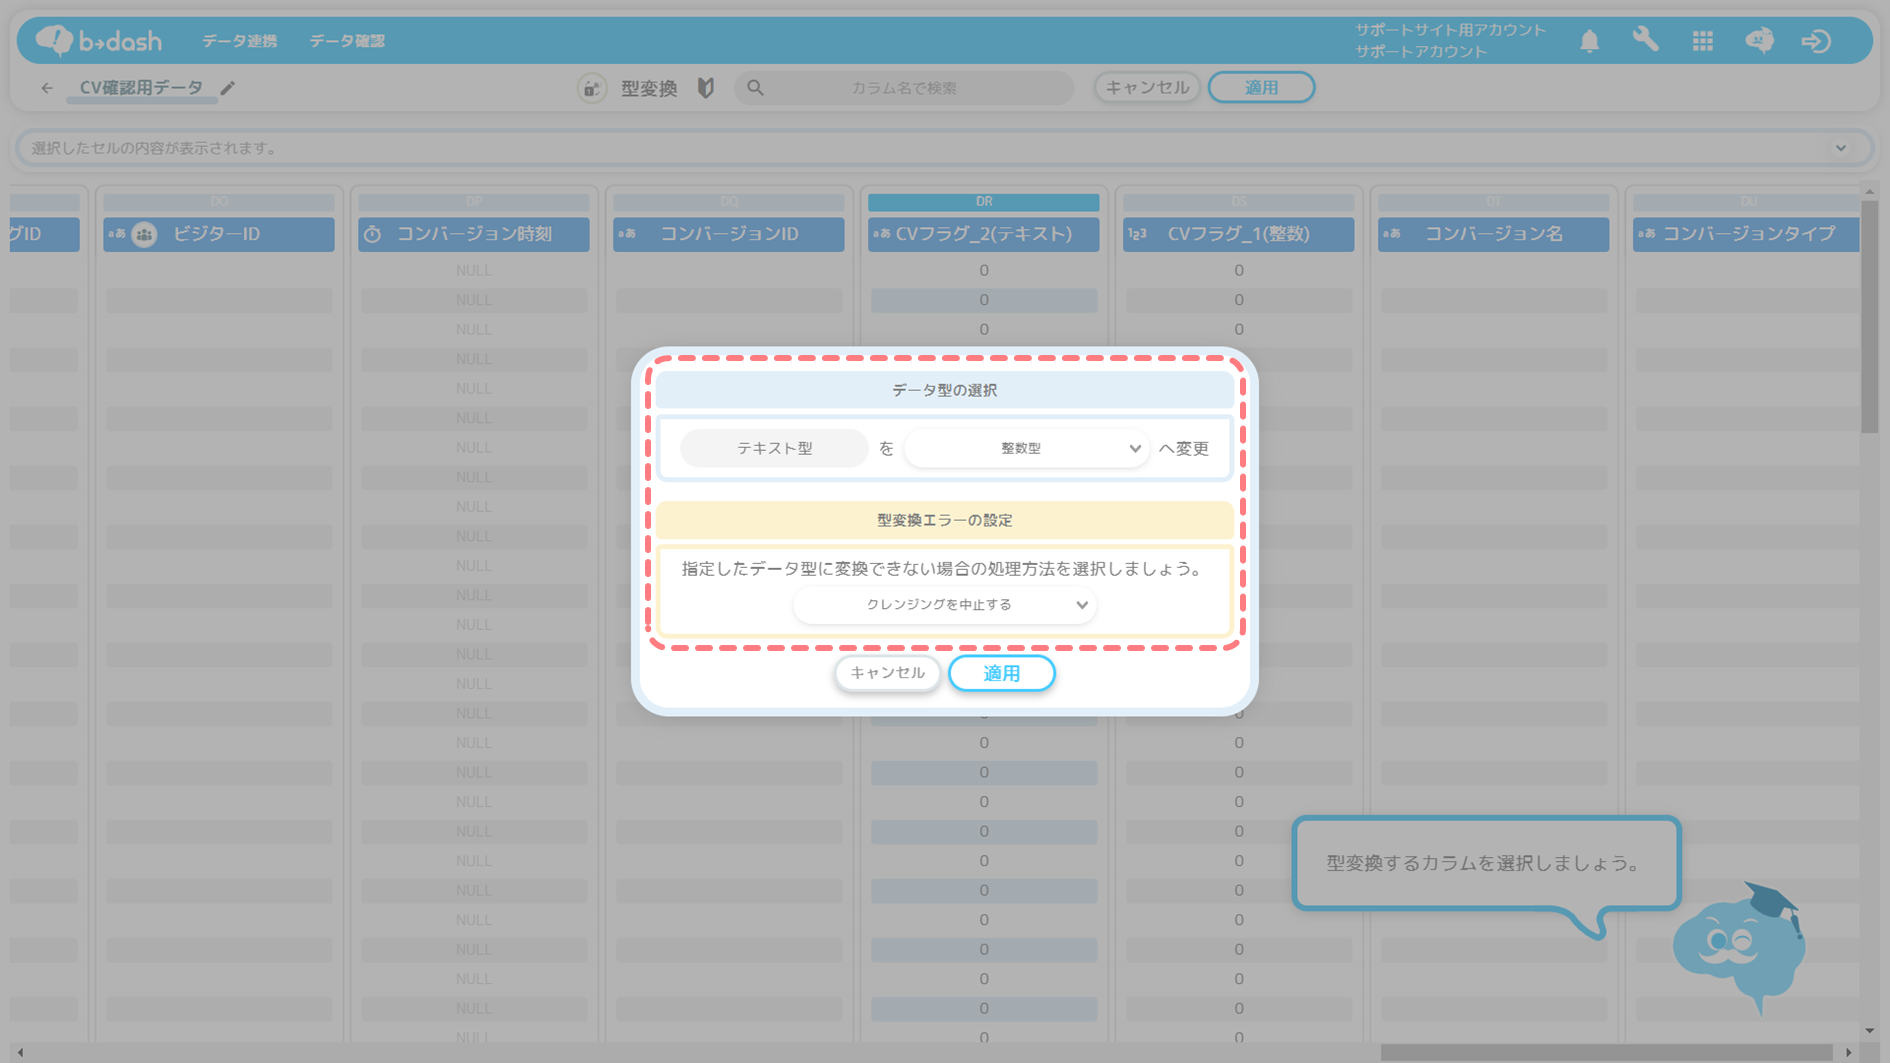Select the CVフラグ_1(整数) column header
Viewport: 1890px width, 1063px height.
1238,234
